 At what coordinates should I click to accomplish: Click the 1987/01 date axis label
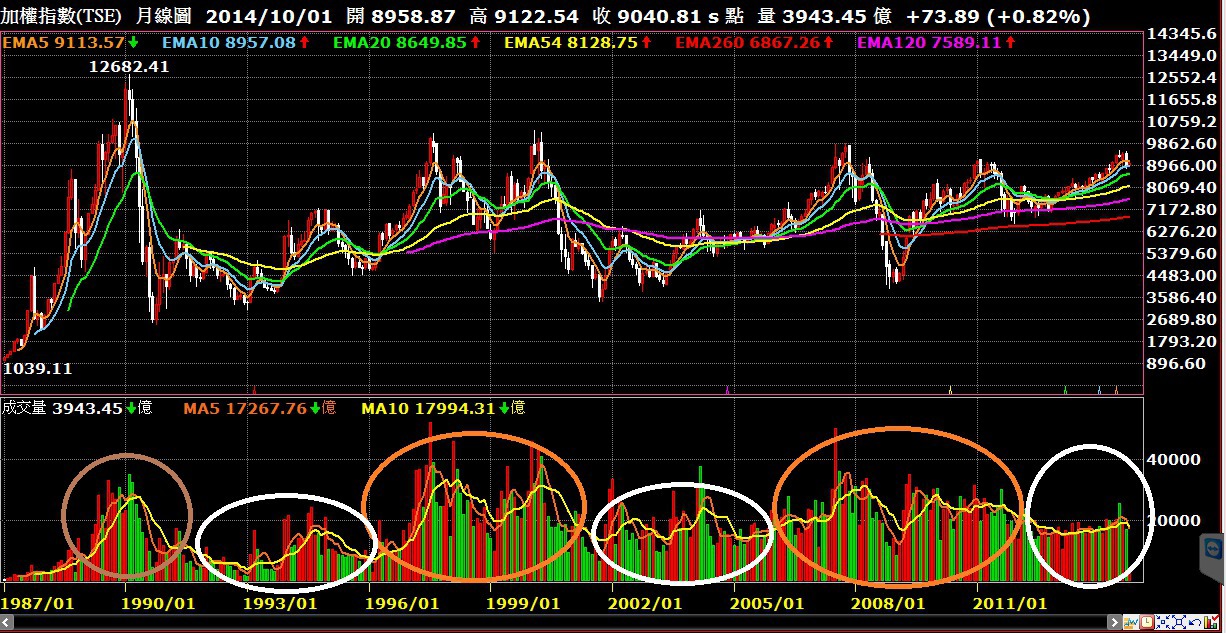coord(38,604)
